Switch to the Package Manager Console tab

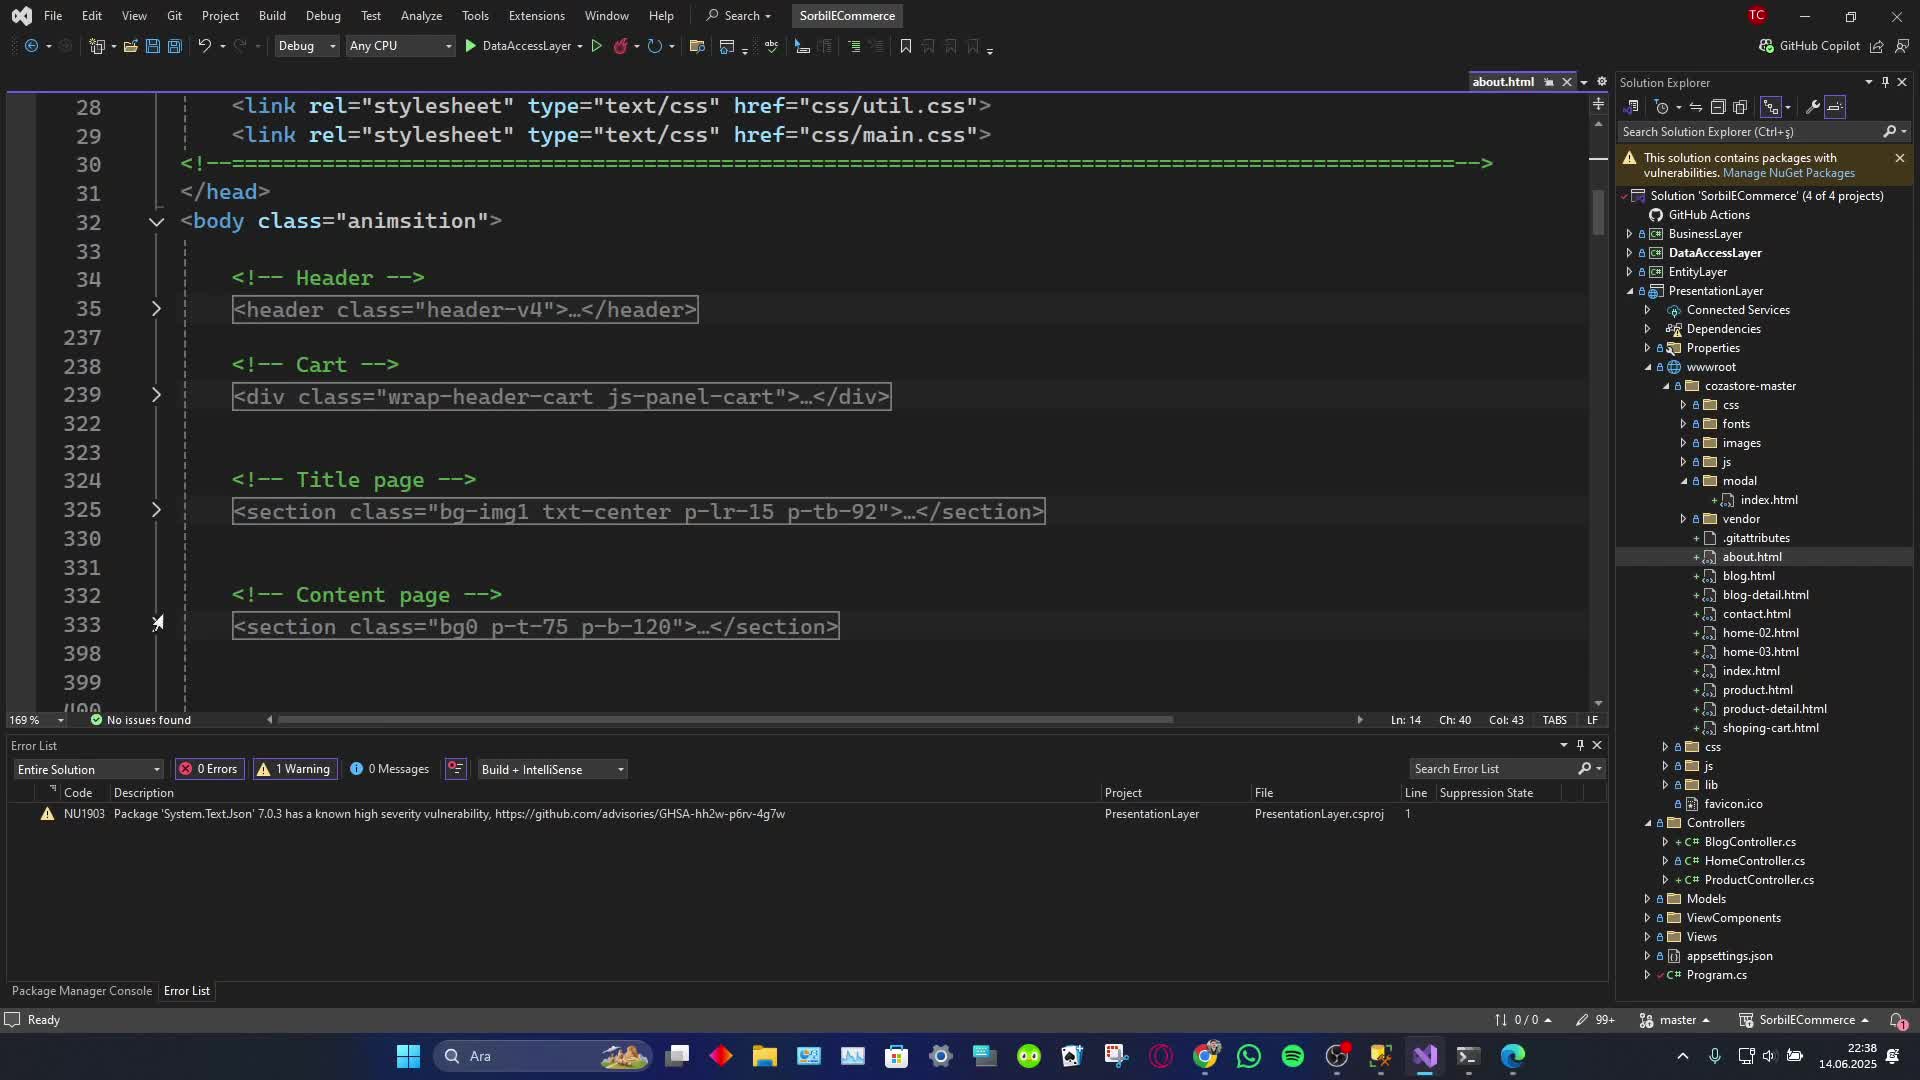(x=82, y=991)
